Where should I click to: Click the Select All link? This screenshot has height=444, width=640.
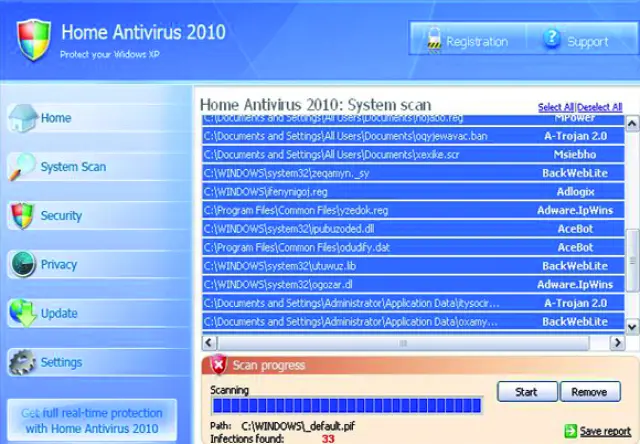556,107
